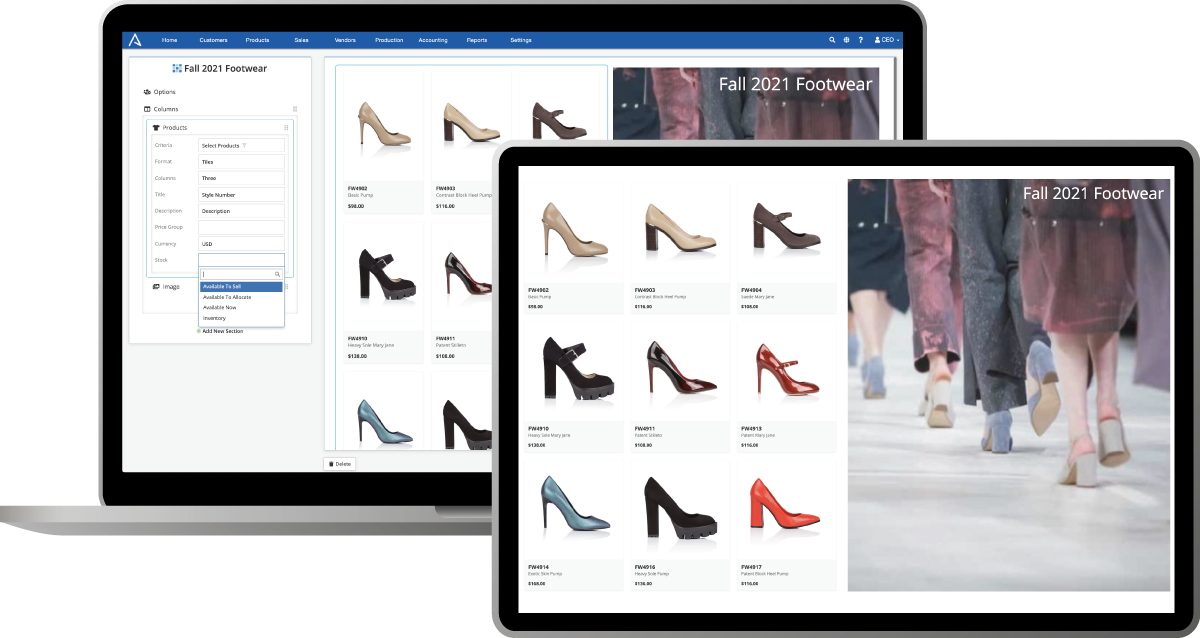The height and width of the screenshot is (638, 1200).
Task: Click the Columns panel icon
Action: (147, 108)
